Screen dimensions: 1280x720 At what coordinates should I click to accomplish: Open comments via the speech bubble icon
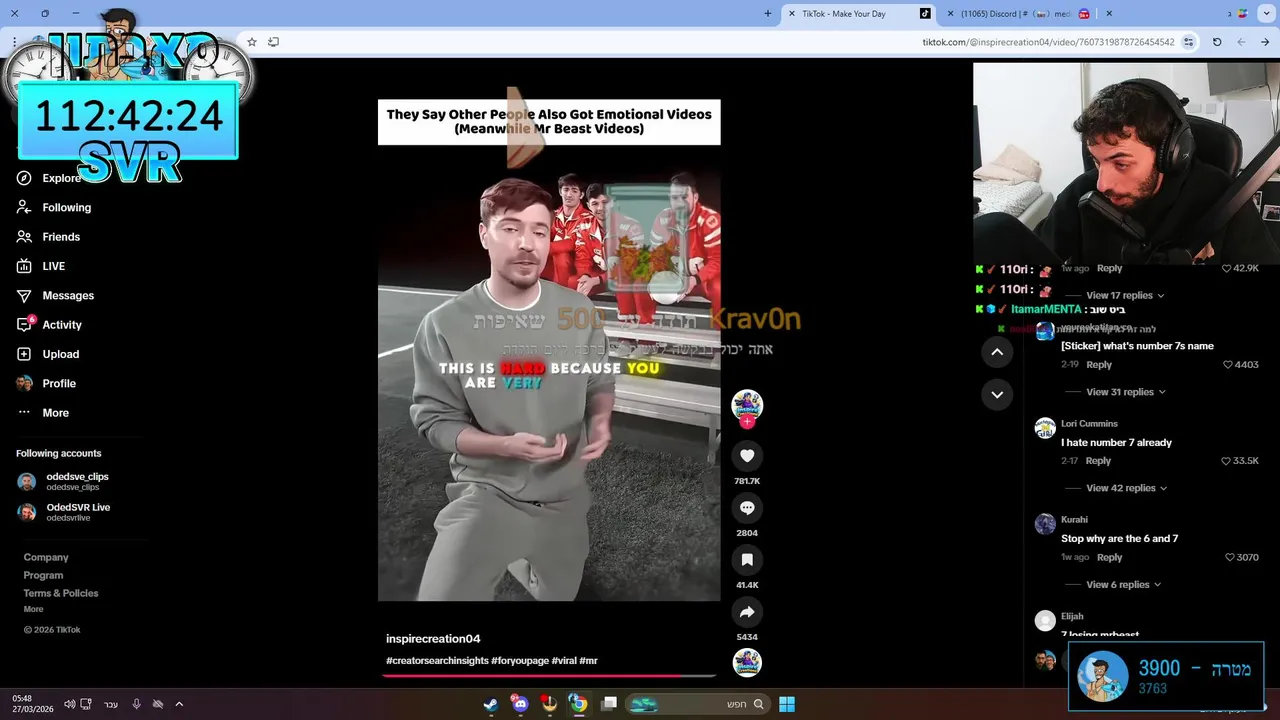coord(747,508)
